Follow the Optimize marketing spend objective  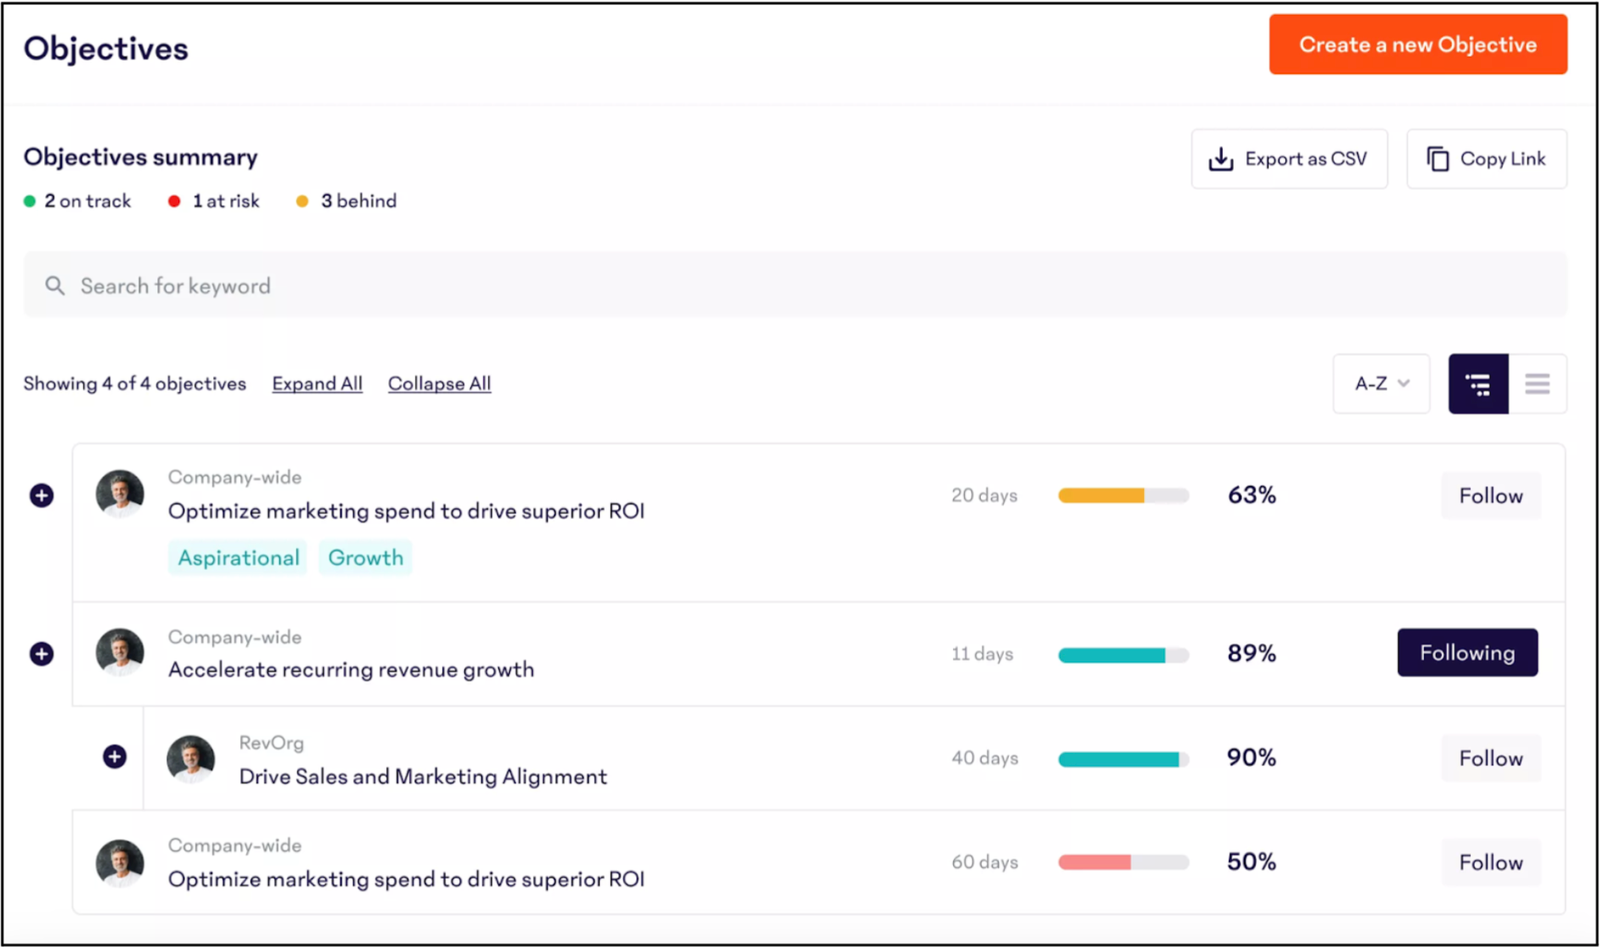click(x=1490, y=495)
